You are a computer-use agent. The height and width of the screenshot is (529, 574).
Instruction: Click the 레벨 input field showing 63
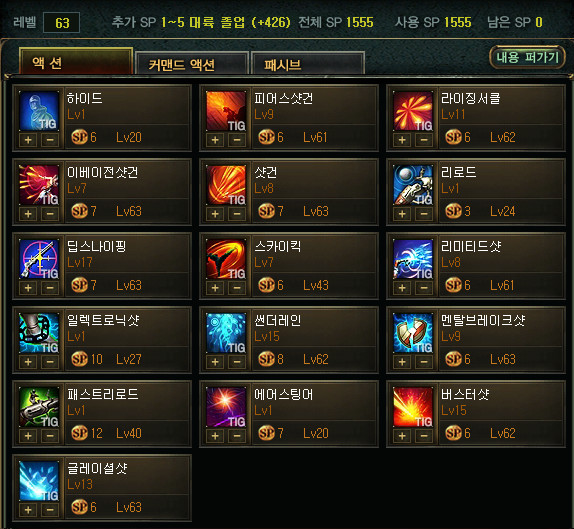(61, 23)
